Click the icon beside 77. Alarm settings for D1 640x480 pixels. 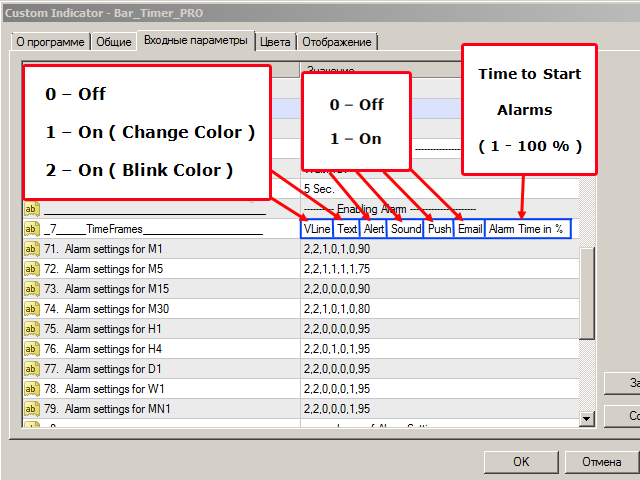click(x=31, y=369)
